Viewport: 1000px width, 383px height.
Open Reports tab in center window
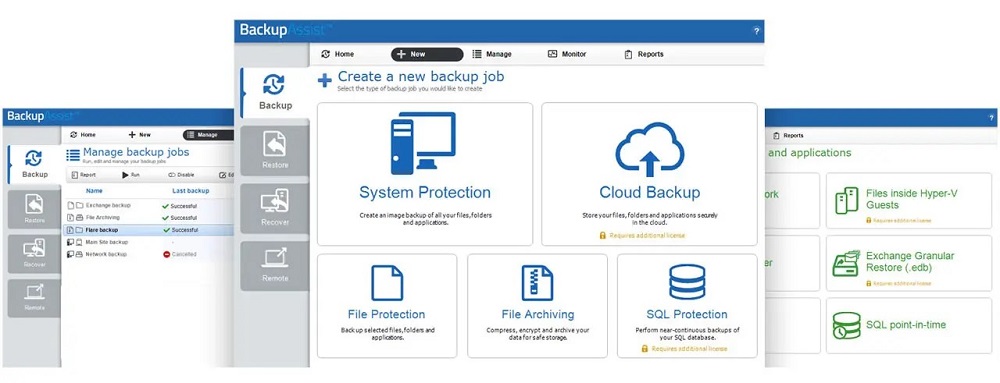tap(644, 54)
